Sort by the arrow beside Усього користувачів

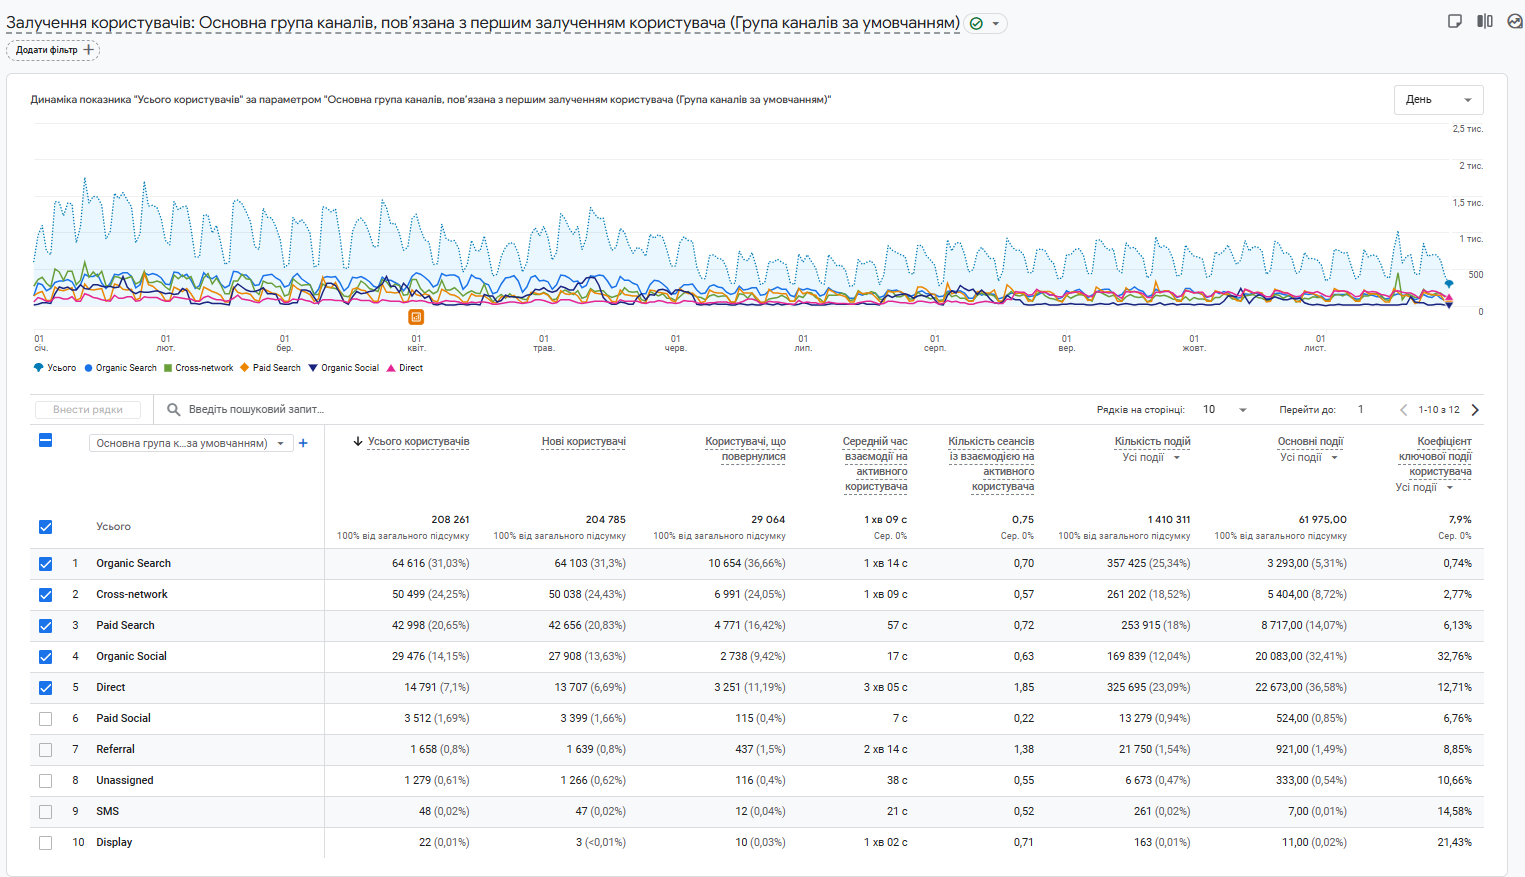[x=357, y=441]
